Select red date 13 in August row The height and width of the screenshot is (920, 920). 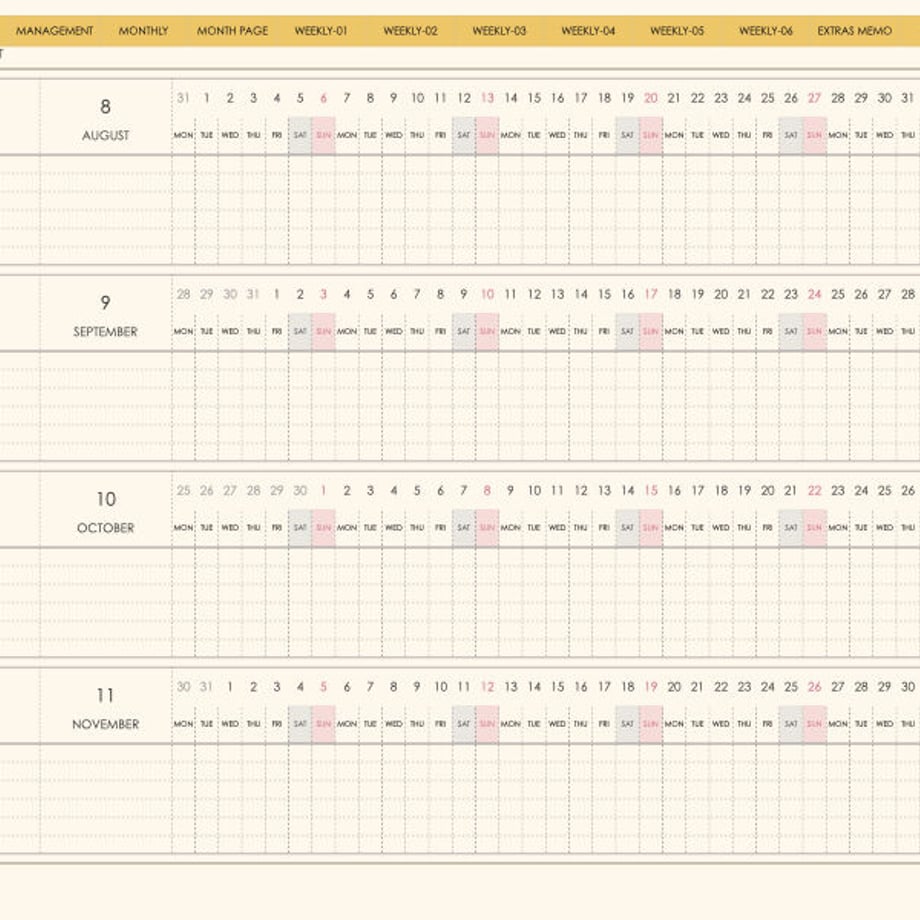(487, 98)
